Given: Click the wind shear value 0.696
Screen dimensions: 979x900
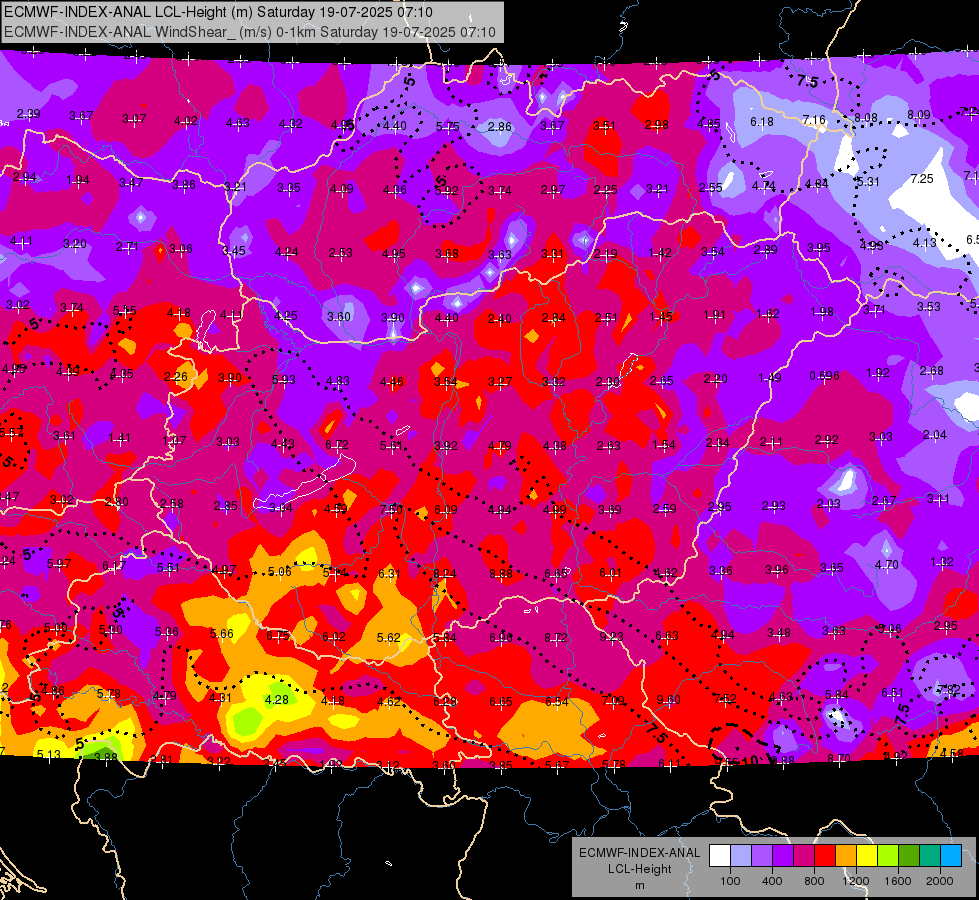Looking at the screenshot, I should pyautogui.click(x=824, y=375).
